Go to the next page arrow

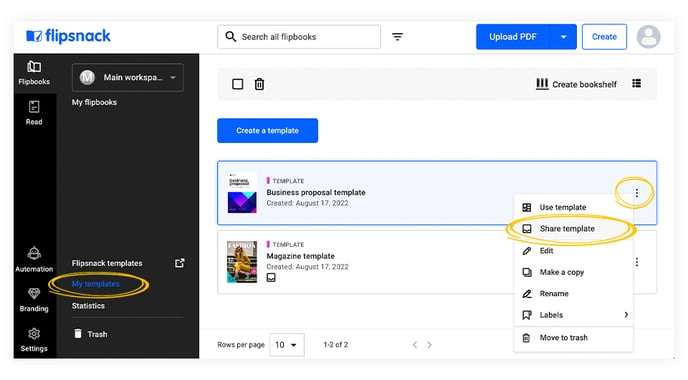(430, 345)
